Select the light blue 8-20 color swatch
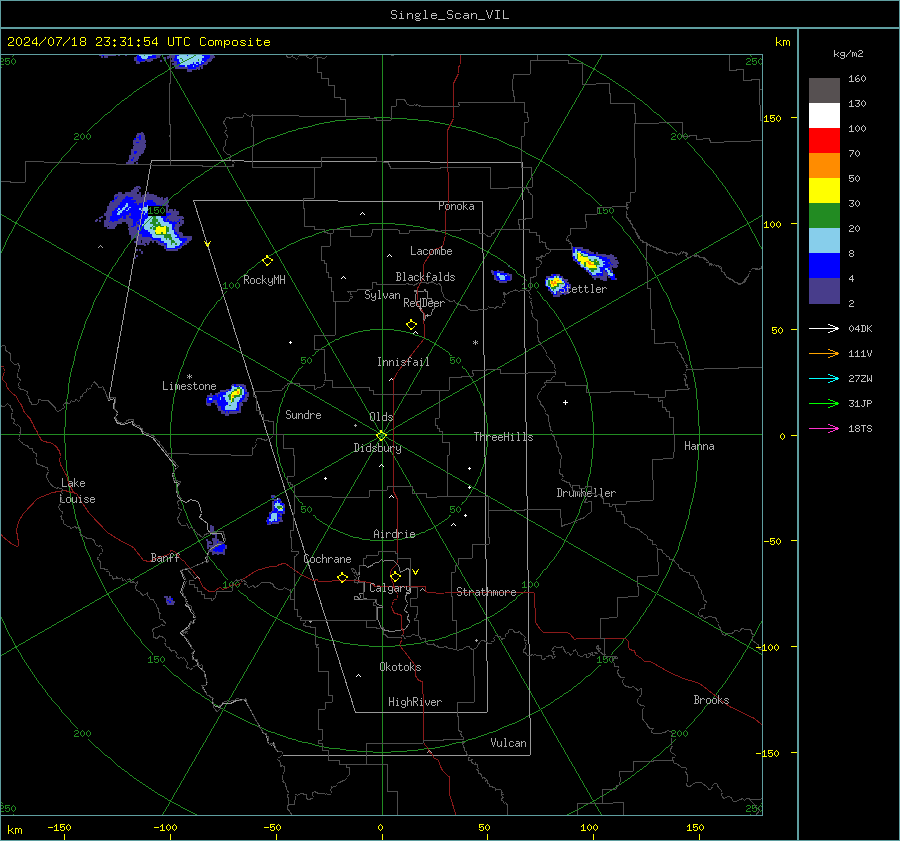Image resolution: width=900 pixels, height=841 pixels. (x=824, y=241)
